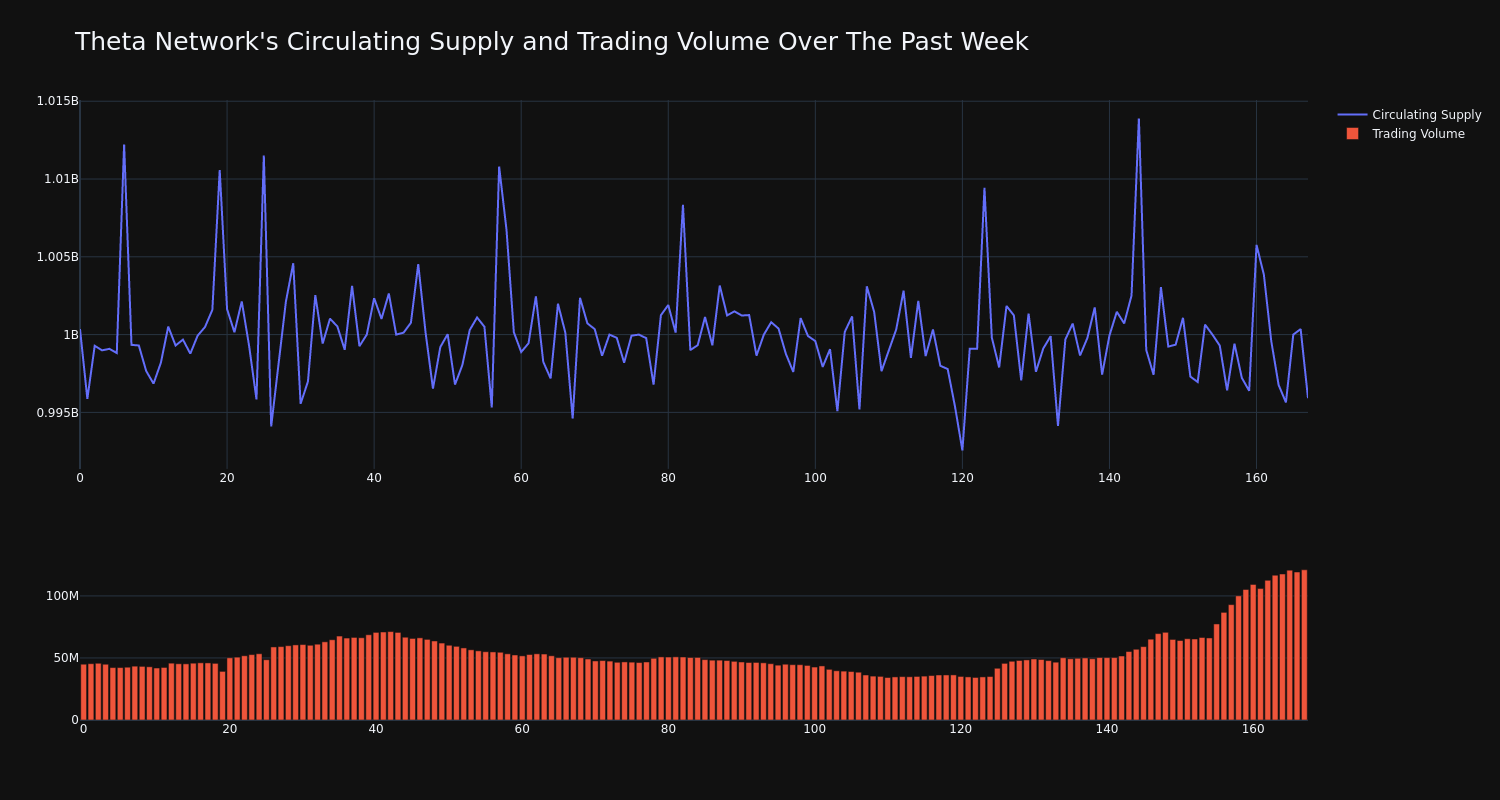Click the 50M volume axis label
Viewport: 1500px width, 800px height.
pos(65,658)
